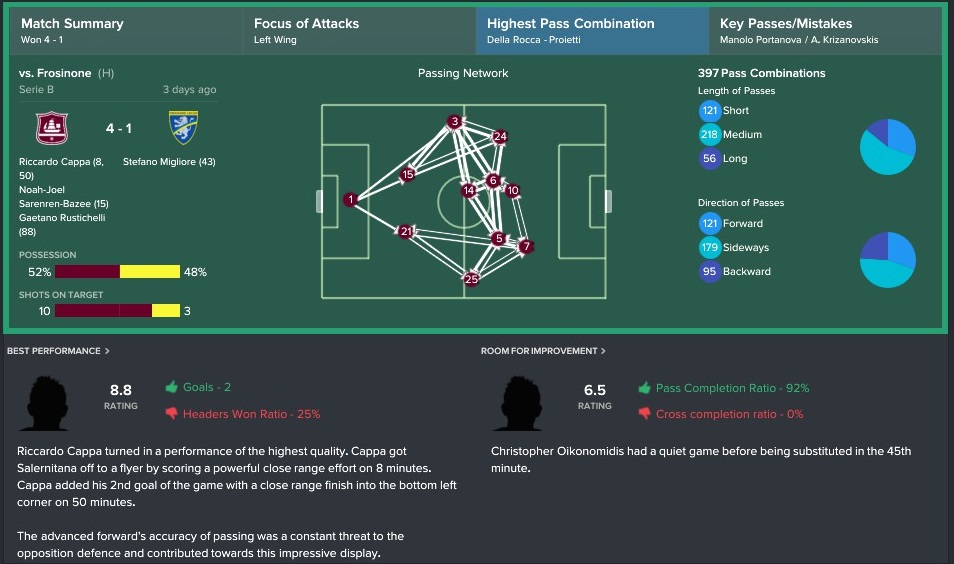The height and width of the screenshot is (564, 954).
Task: Click the red thumbs-down by Cross completion ratio
Action: [x=644, y=414]
